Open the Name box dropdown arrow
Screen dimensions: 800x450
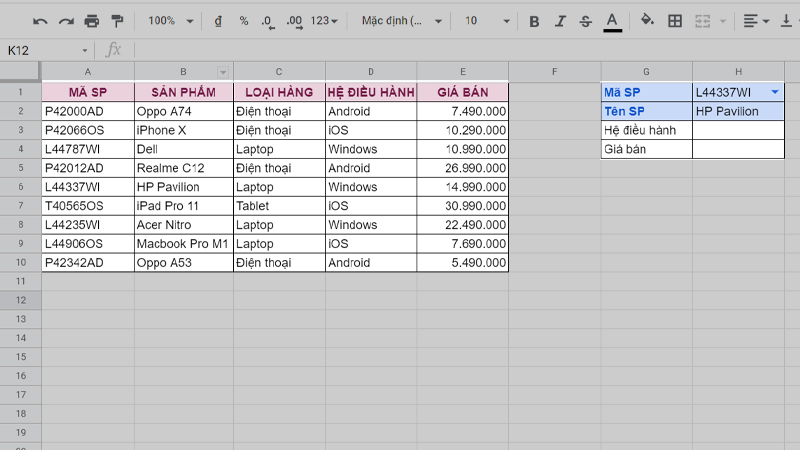85,51
